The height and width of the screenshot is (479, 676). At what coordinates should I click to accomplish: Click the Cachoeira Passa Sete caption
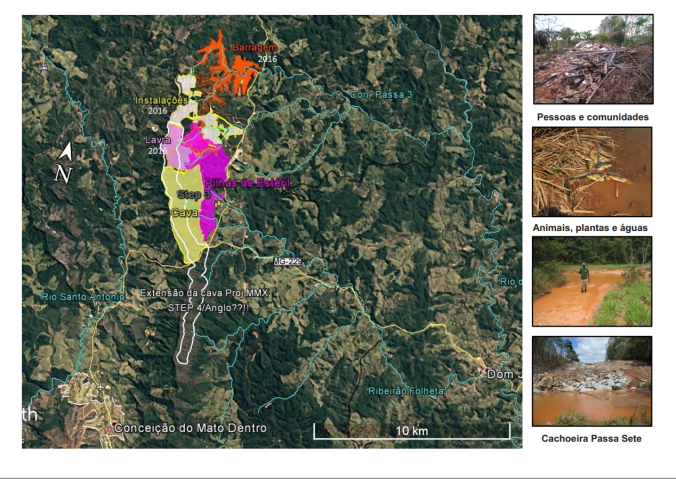592,438
